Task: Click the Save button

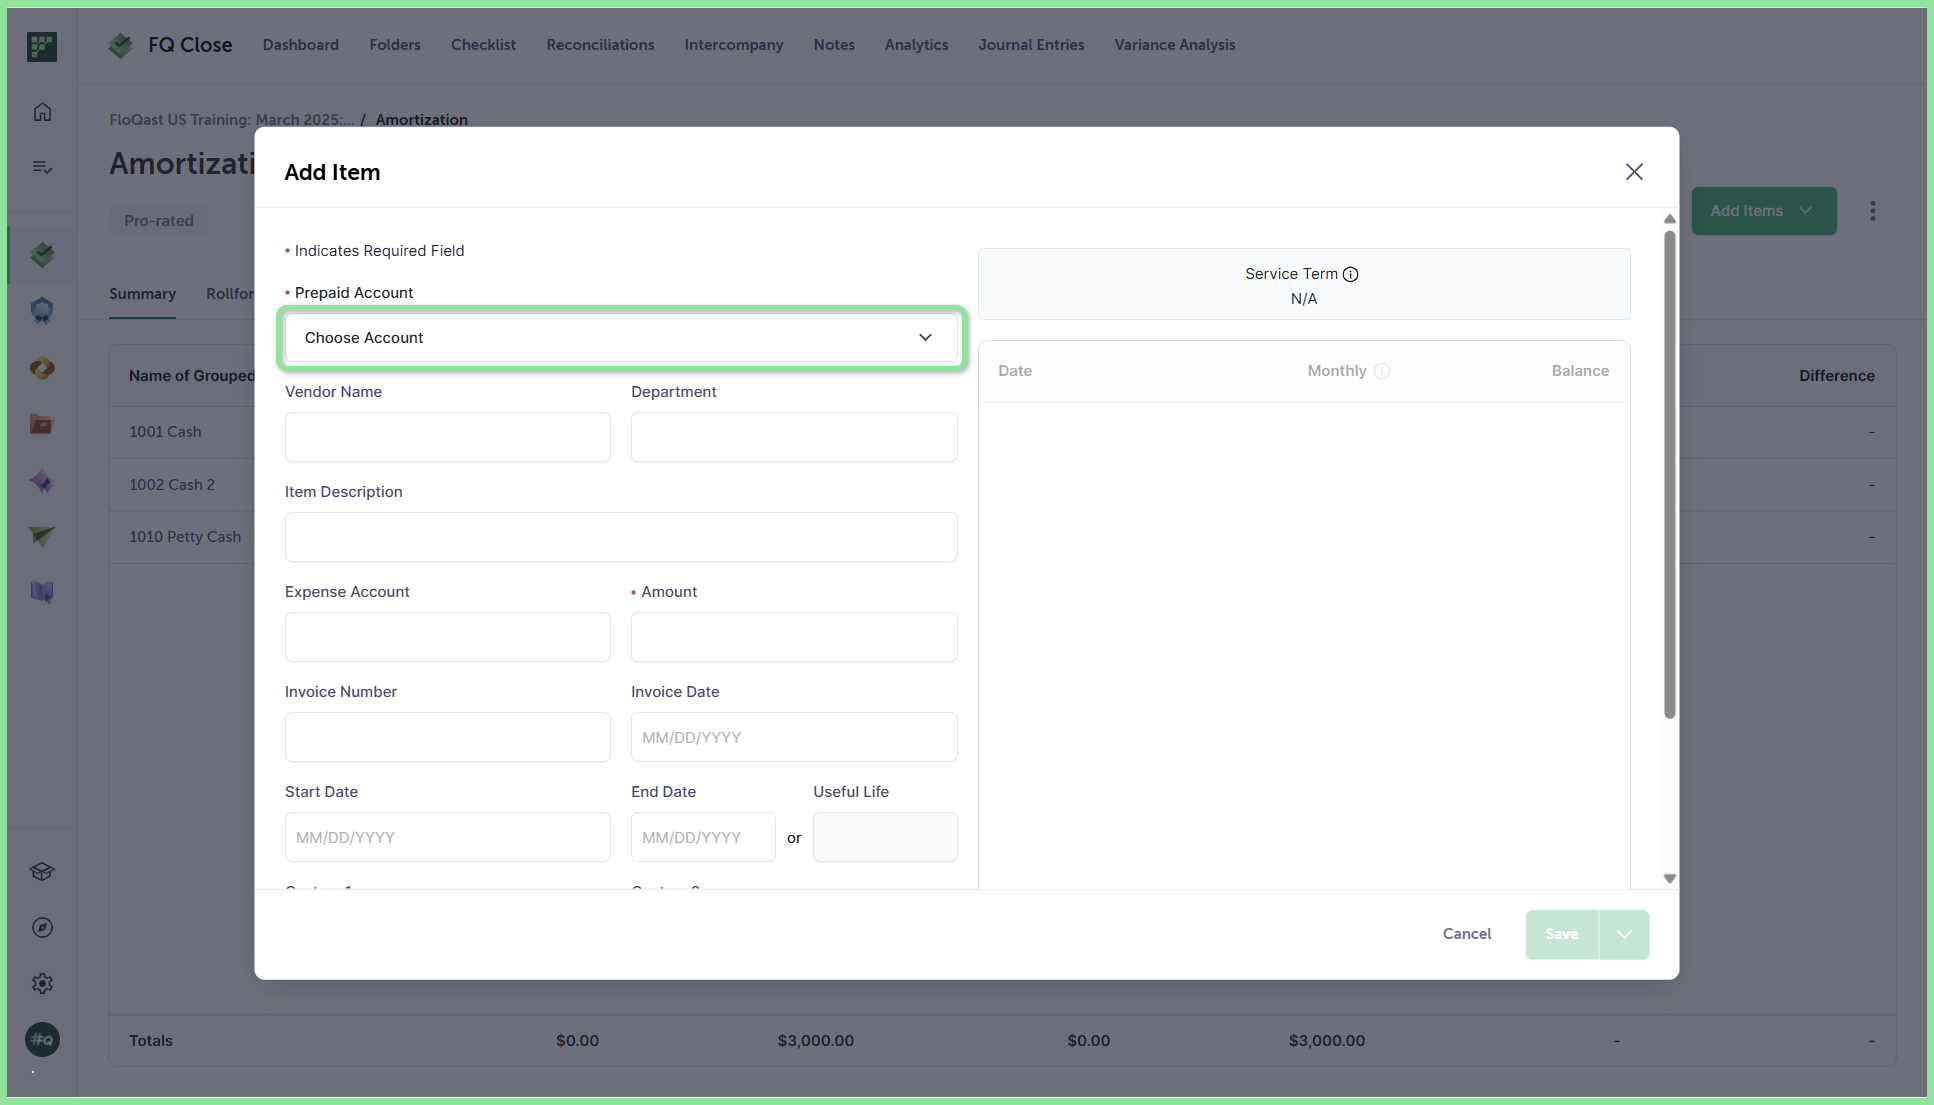Action: pyautogui.click(x=1562, y=934)
